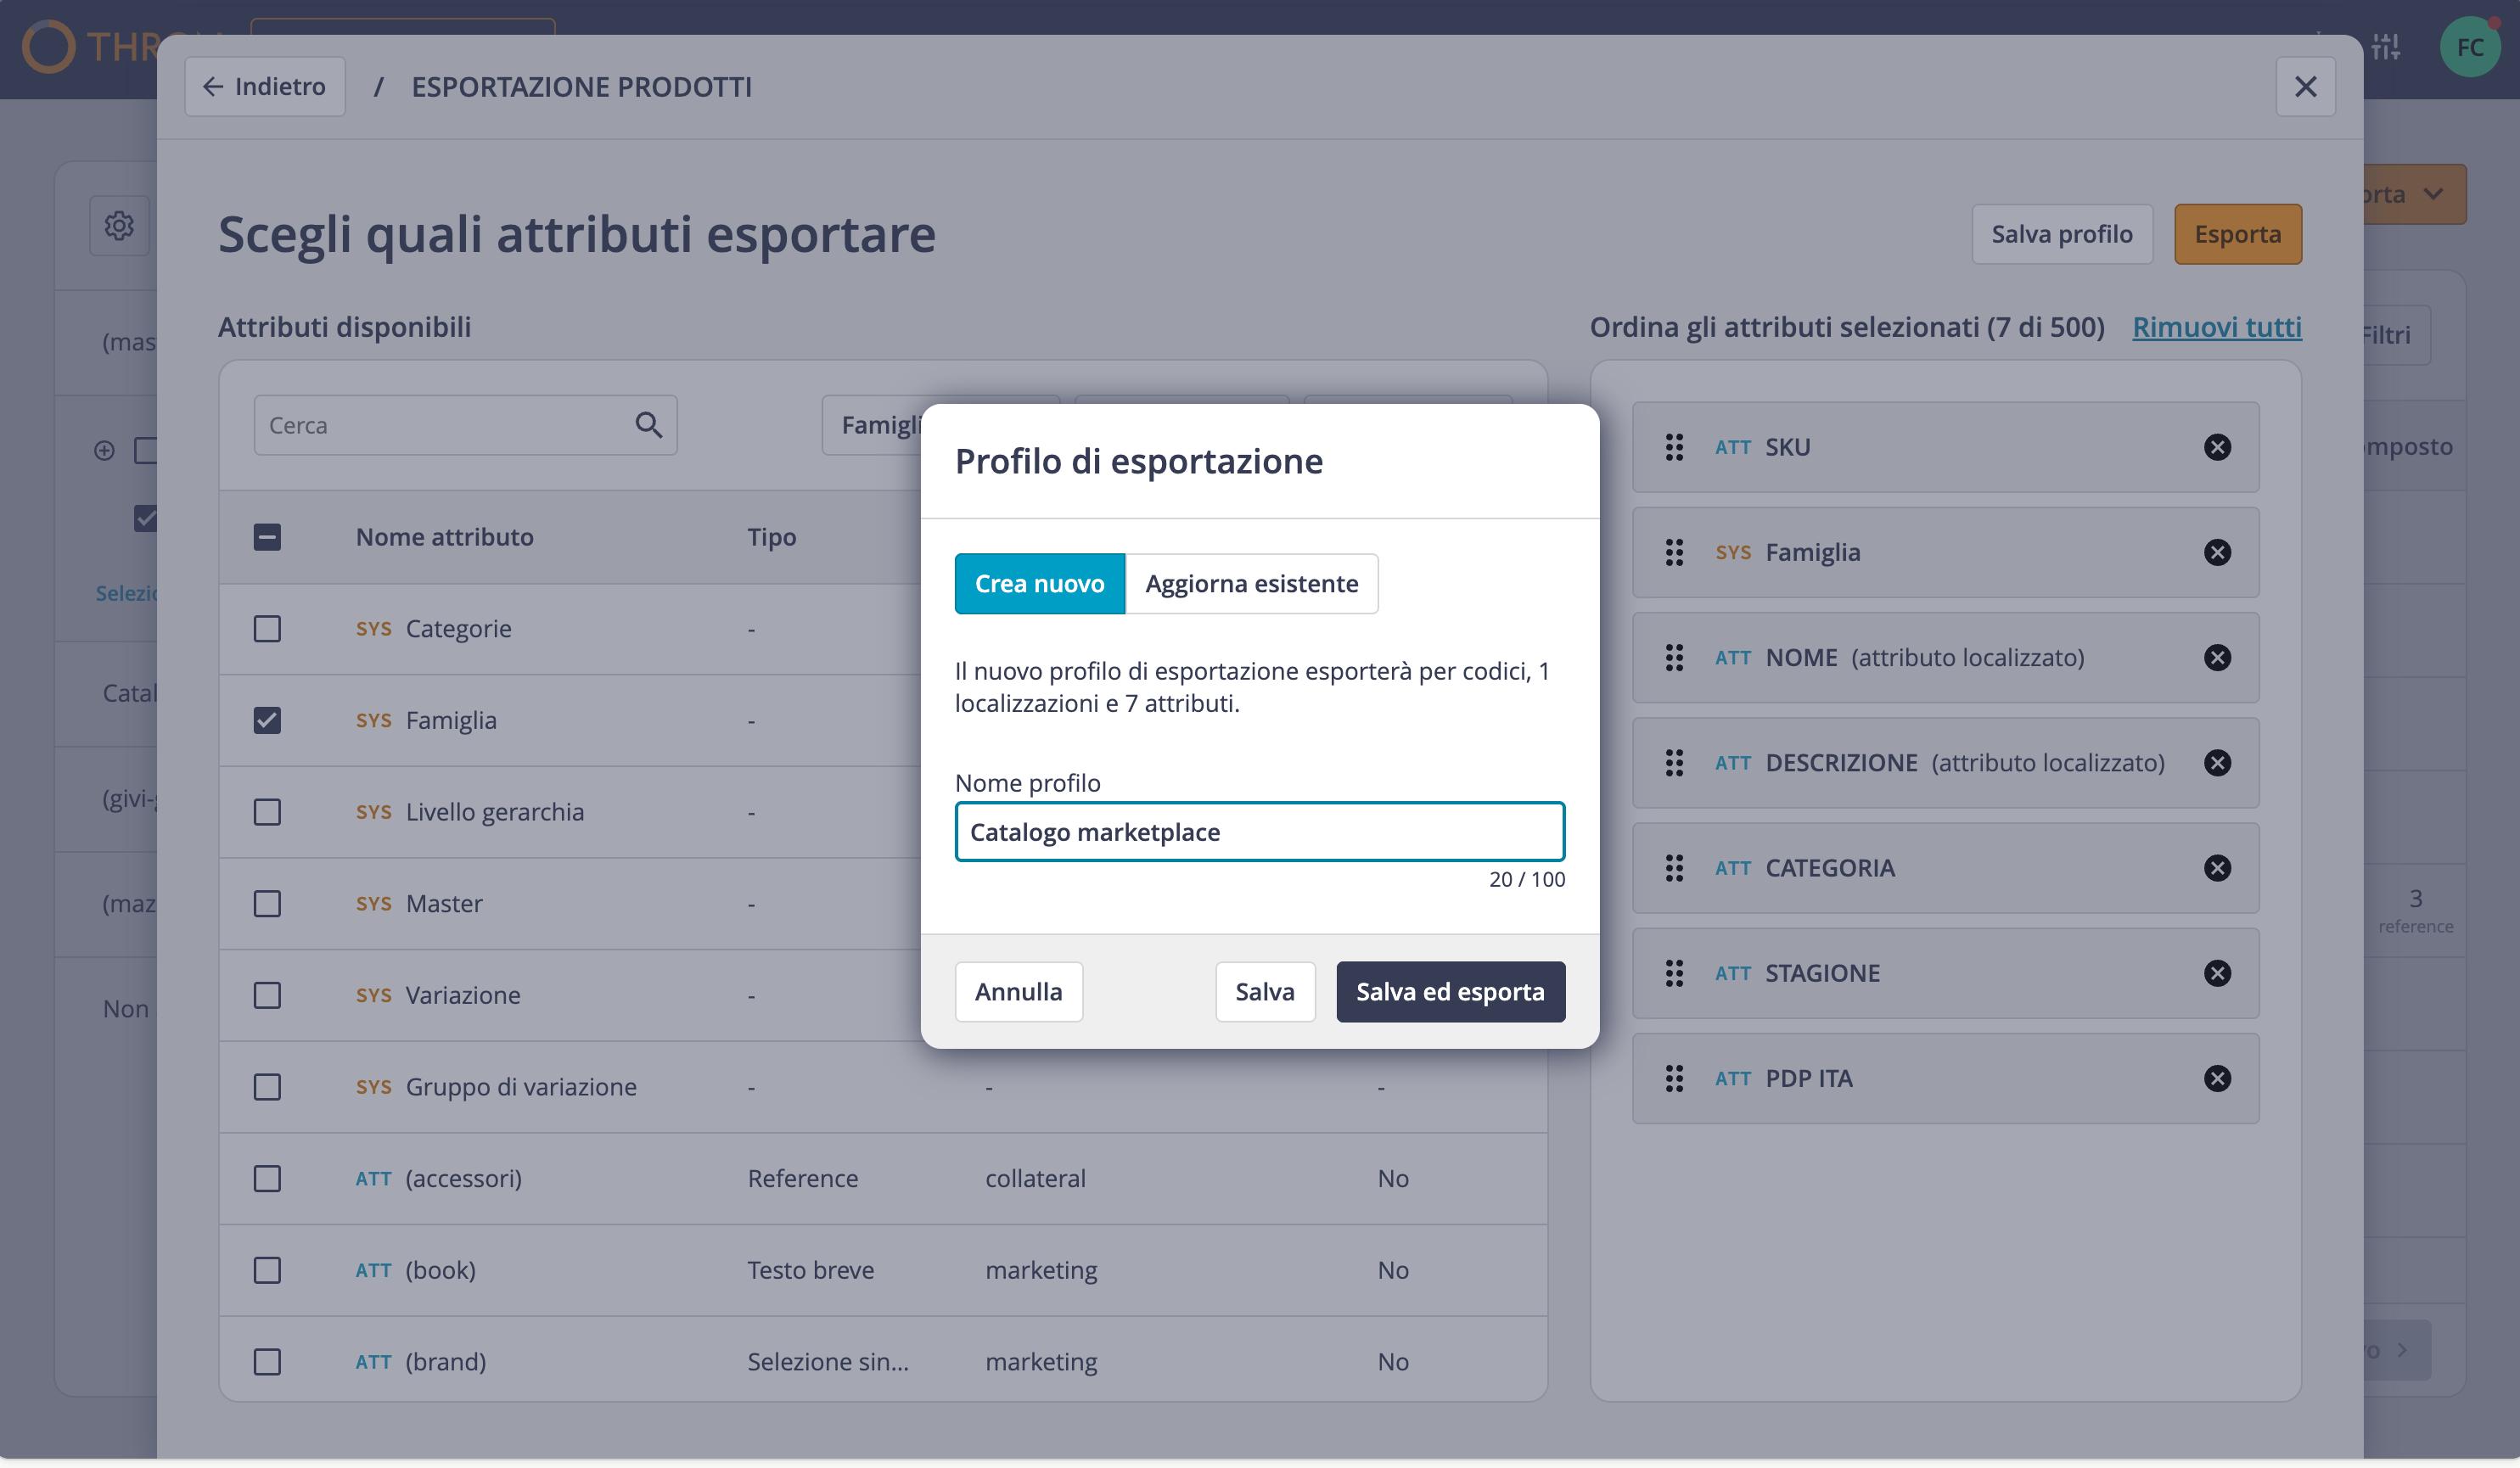This screenshot has width=2520, height=1468.
Task: Remove Famiglia from selected attributes list
Action: 2217,552
